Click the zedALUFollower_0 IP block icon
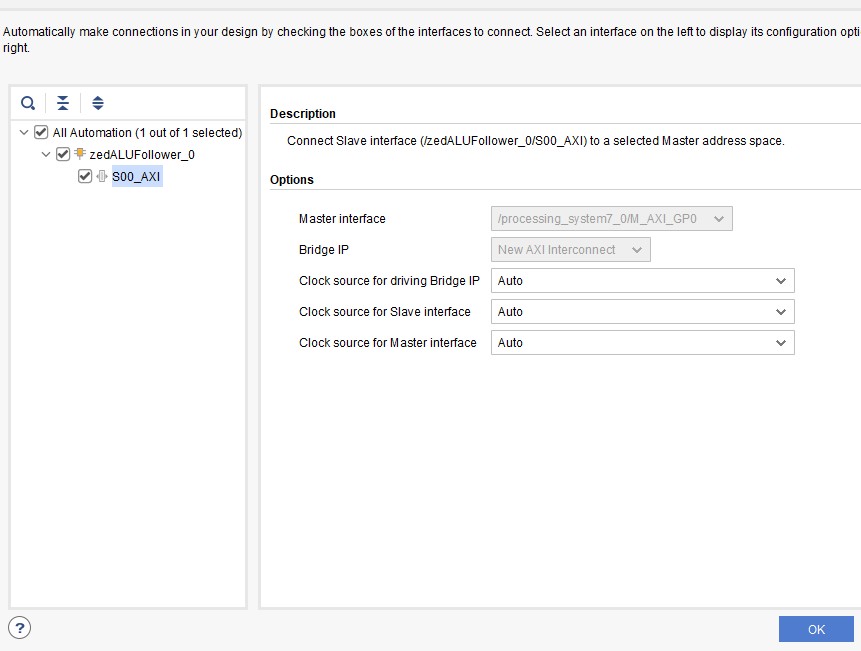This screenshot has height=651, width=861. point(80,154)
